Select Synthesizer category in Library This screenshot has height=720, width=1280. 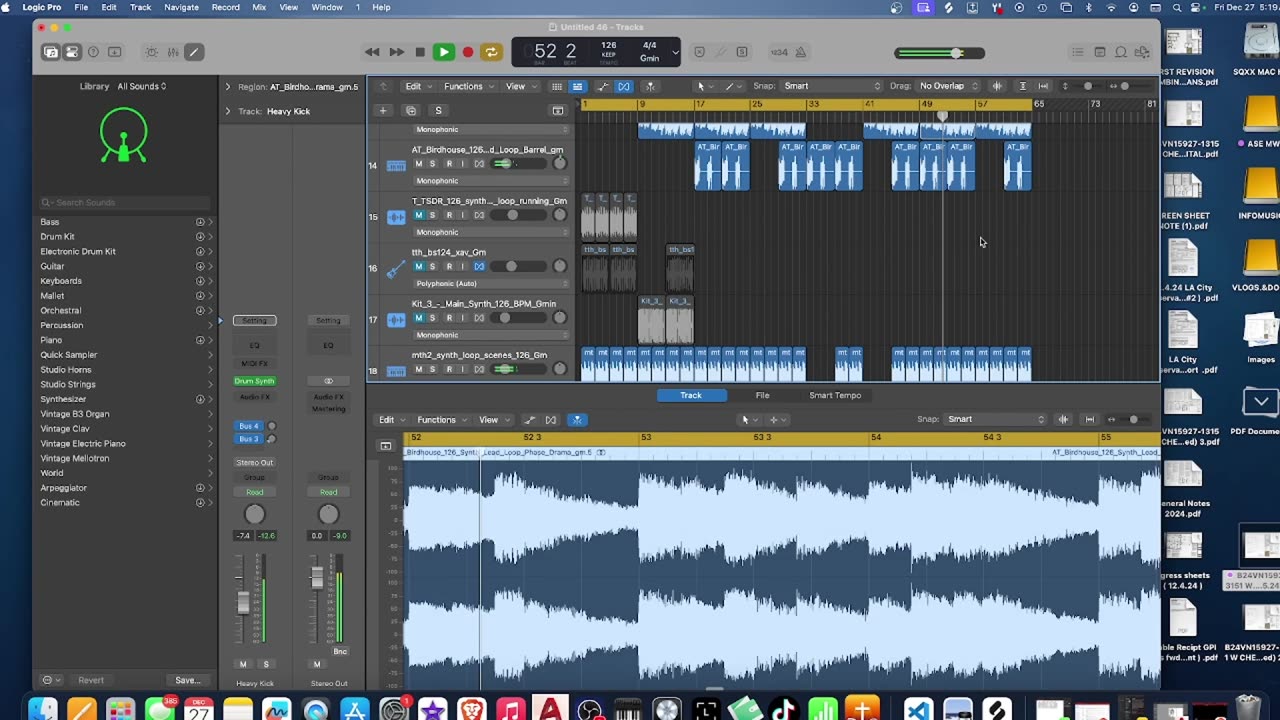[63, 399]
